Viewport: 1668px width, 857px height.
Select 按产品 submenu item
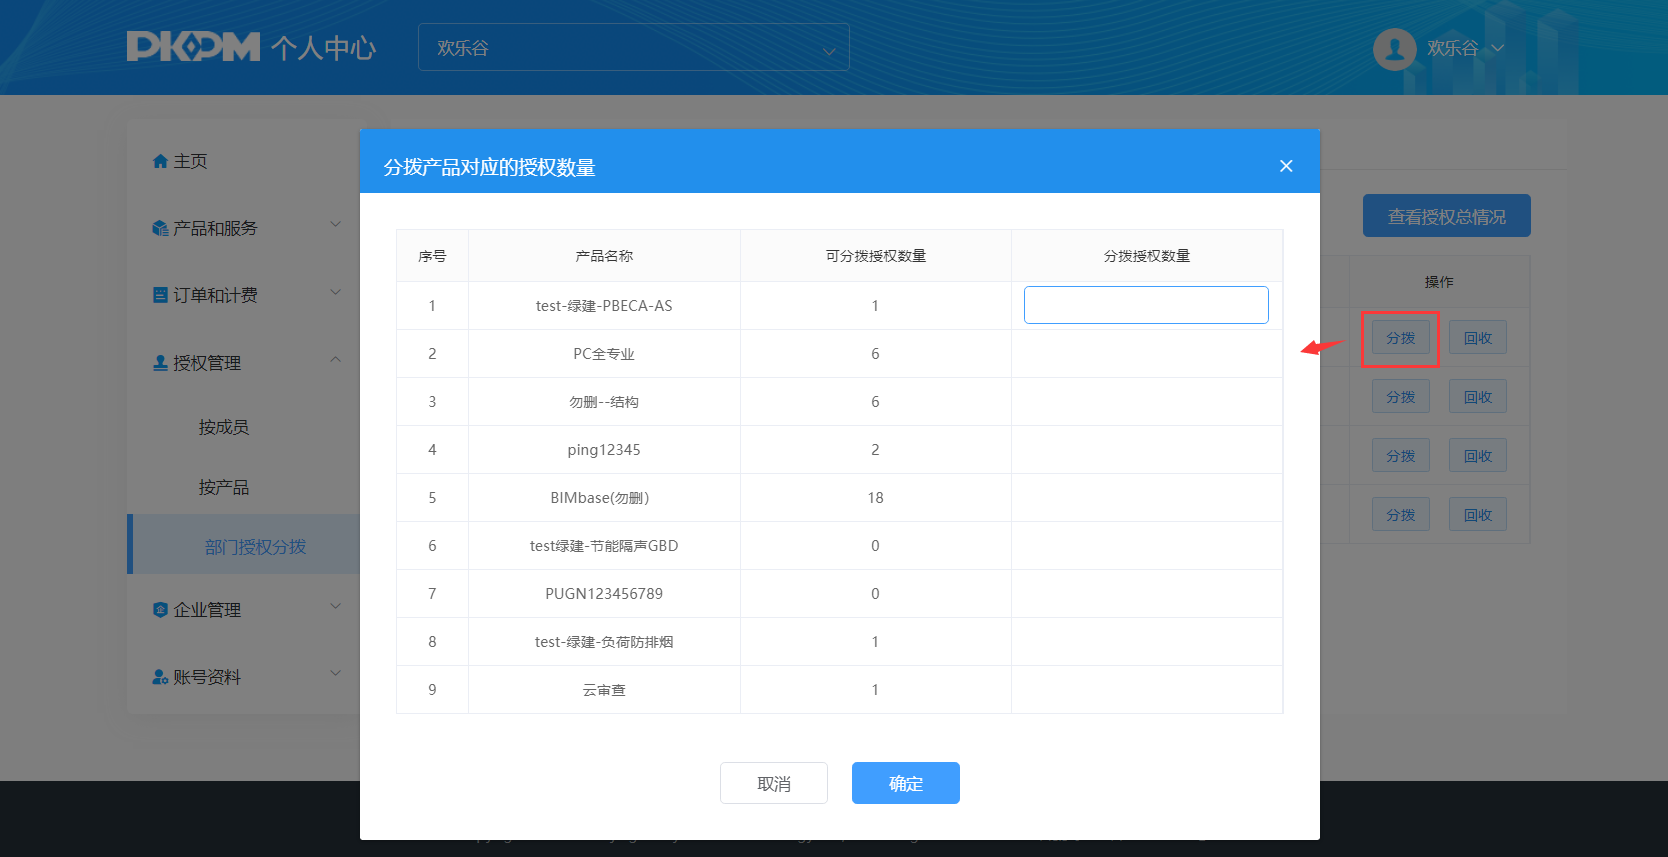tap(224, 487)
